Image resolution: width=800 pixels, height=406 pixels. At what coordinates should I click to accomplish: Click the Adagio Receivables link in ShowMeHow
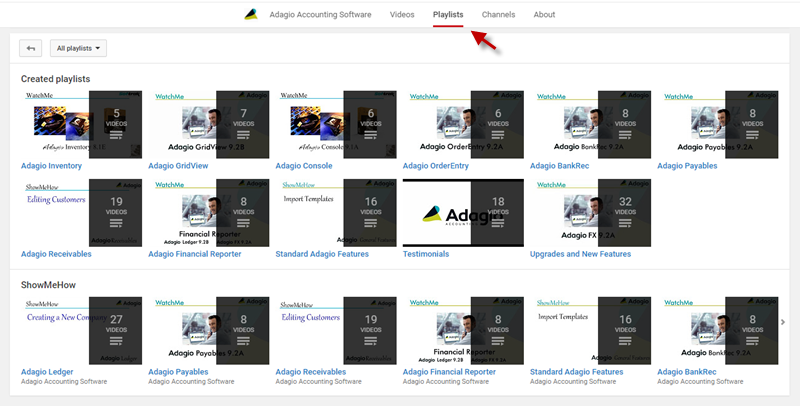[x=311, y=372]
